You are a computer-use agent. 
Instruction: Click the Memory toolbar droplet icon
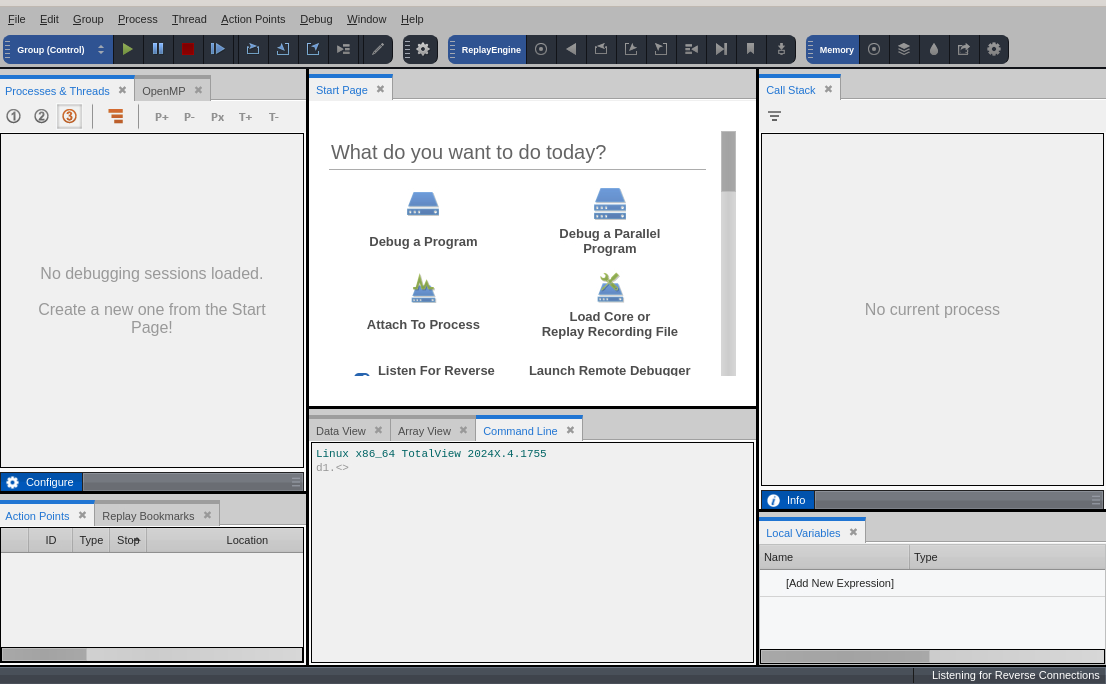coord(934,49)
